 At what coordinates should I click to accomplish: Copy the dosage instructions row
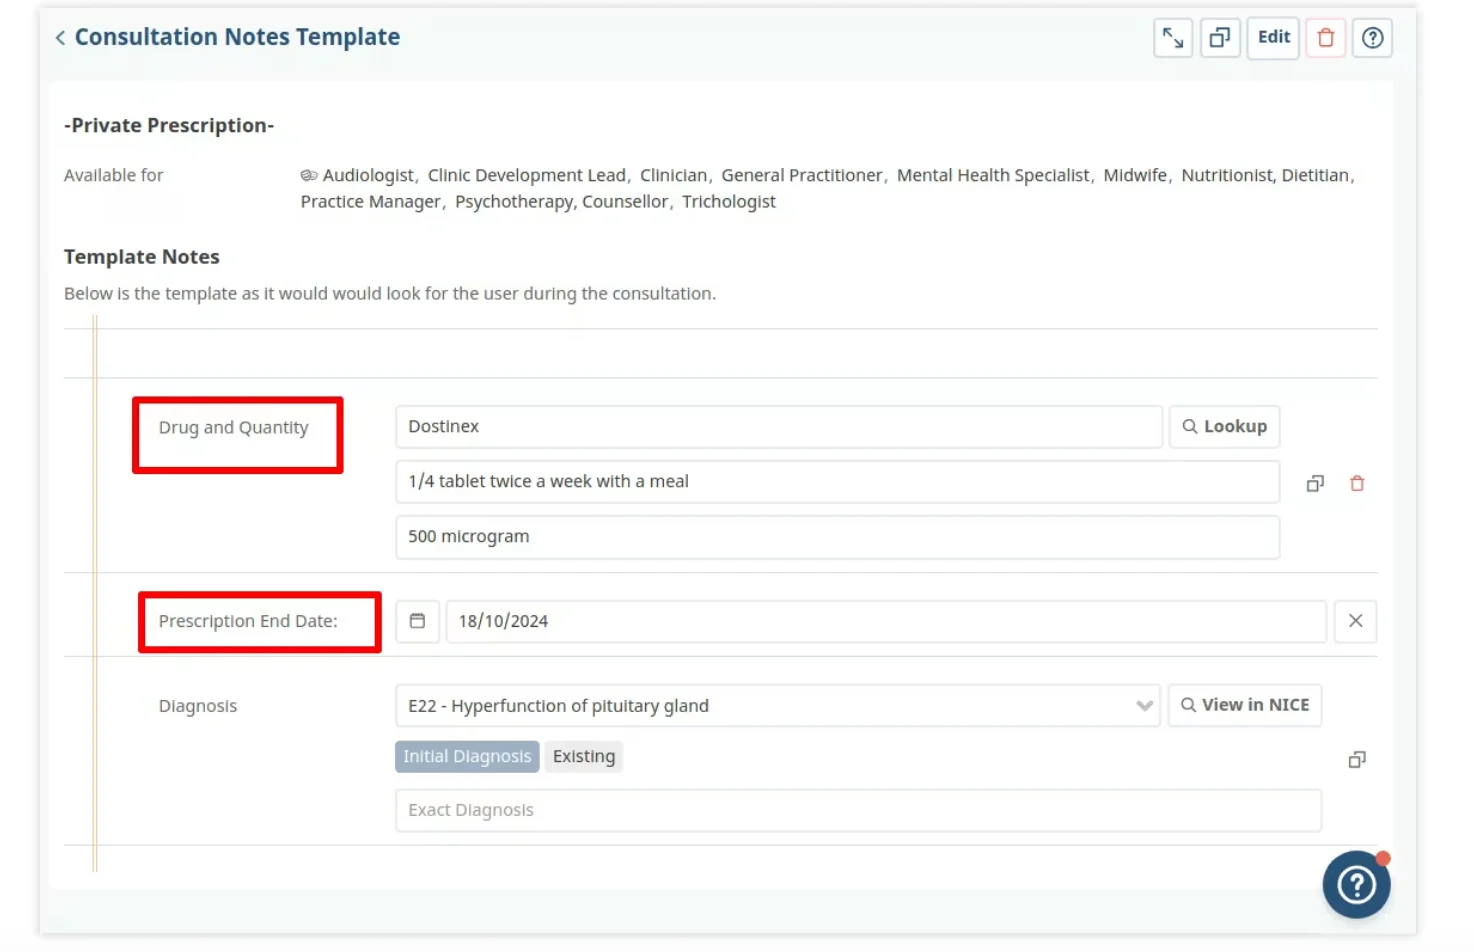pyautogui.click(x=1314, y=483)
